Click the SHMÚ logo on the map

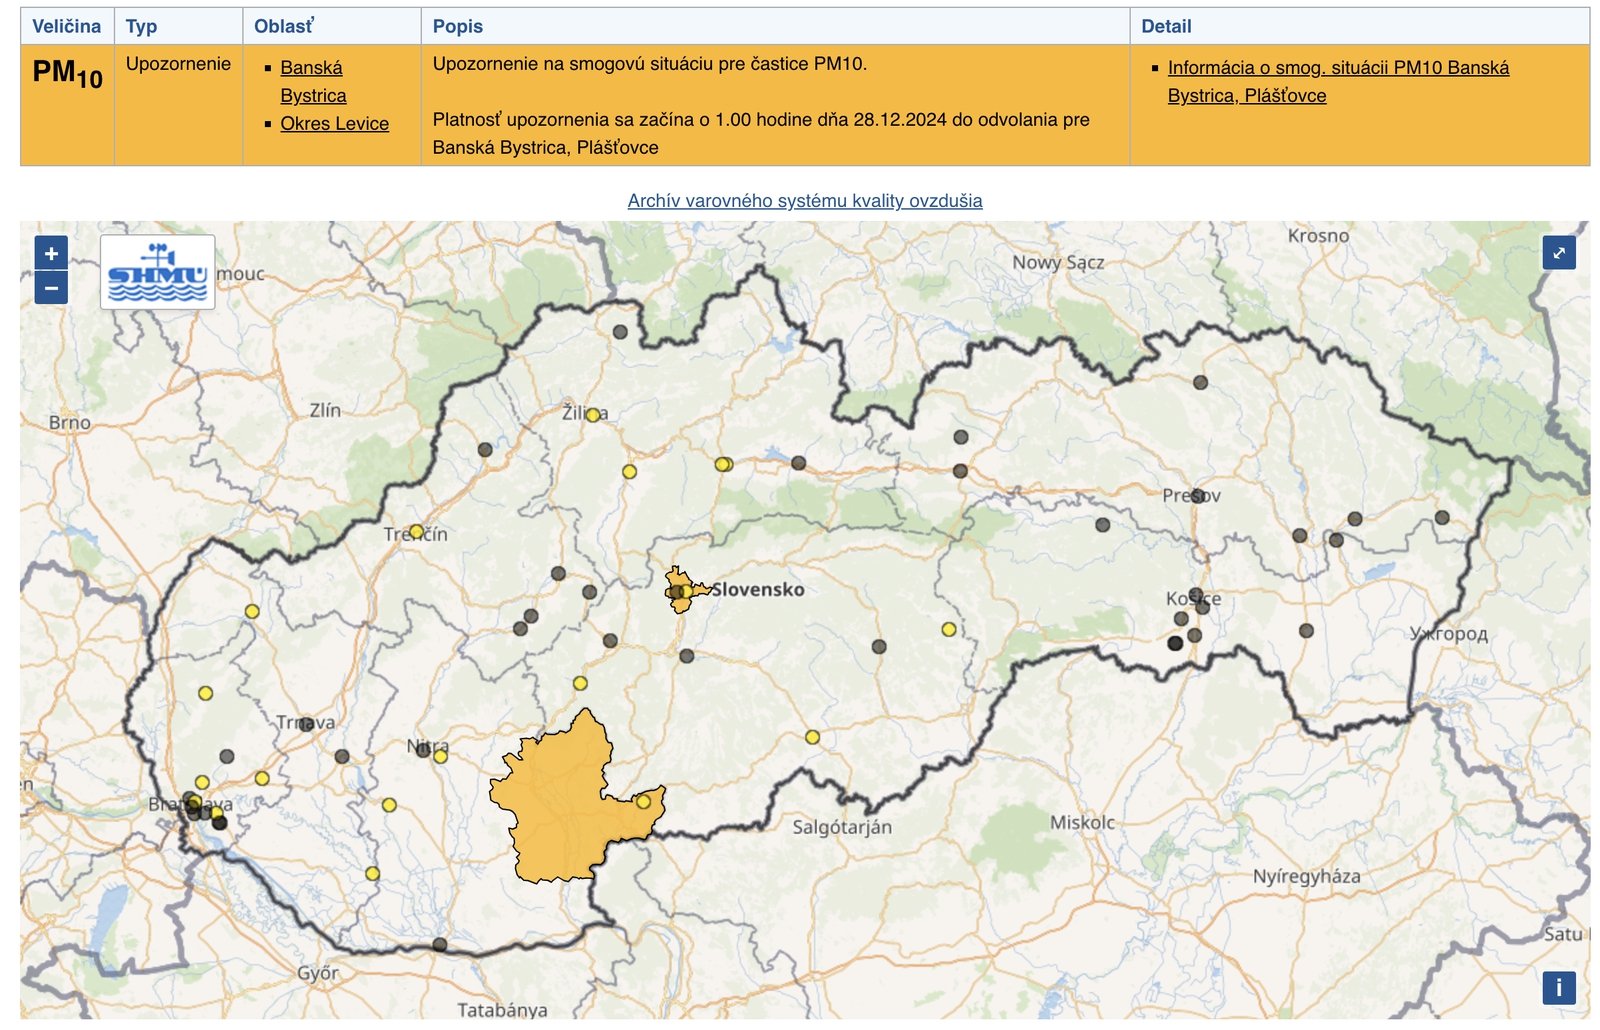pos(158,272)
